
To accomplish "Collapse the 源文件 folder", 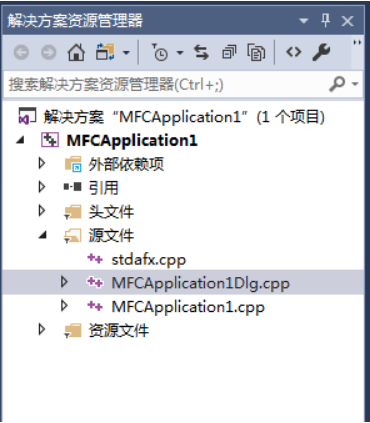I will pyautogui.click(x=42, y=235).
